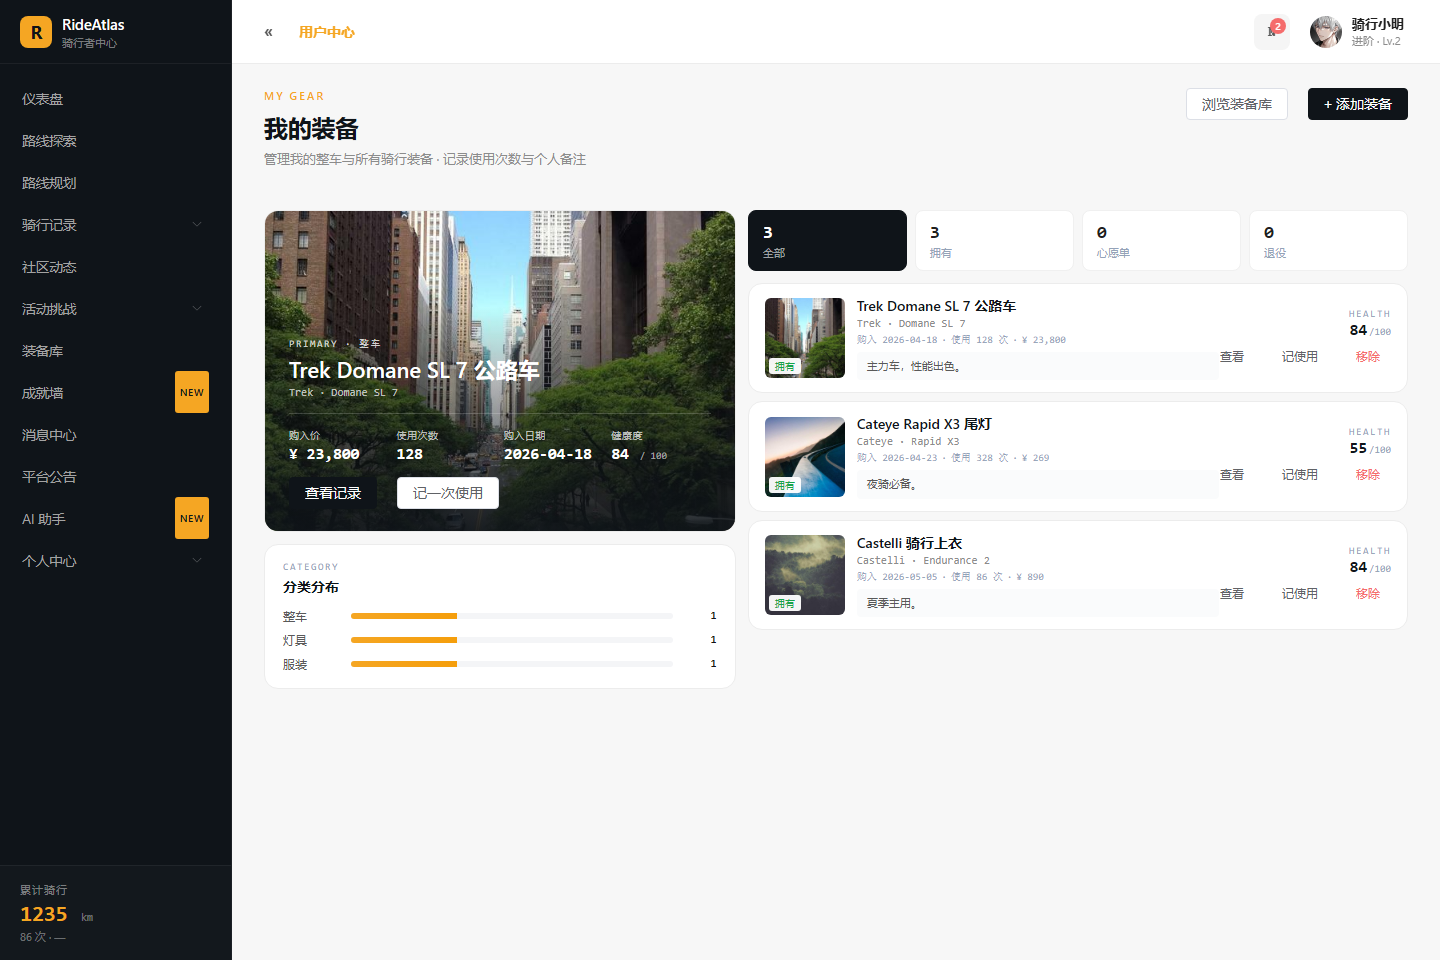Click the 浏览装备库 button
The image size is (1440, 960).
click(x=1237, y=104)
